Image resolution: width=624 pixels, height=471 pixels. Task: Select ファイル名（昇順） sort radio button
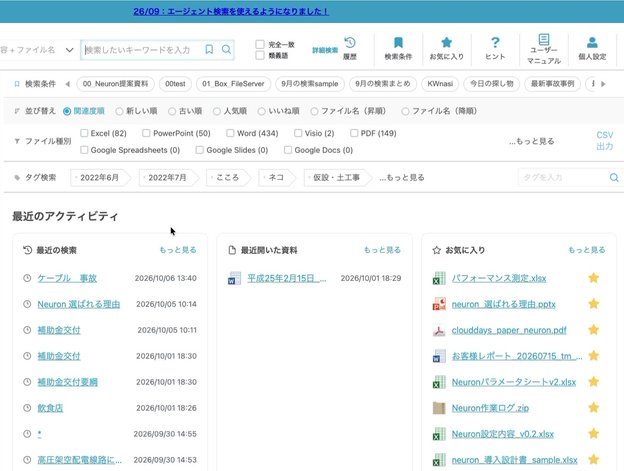314,111
